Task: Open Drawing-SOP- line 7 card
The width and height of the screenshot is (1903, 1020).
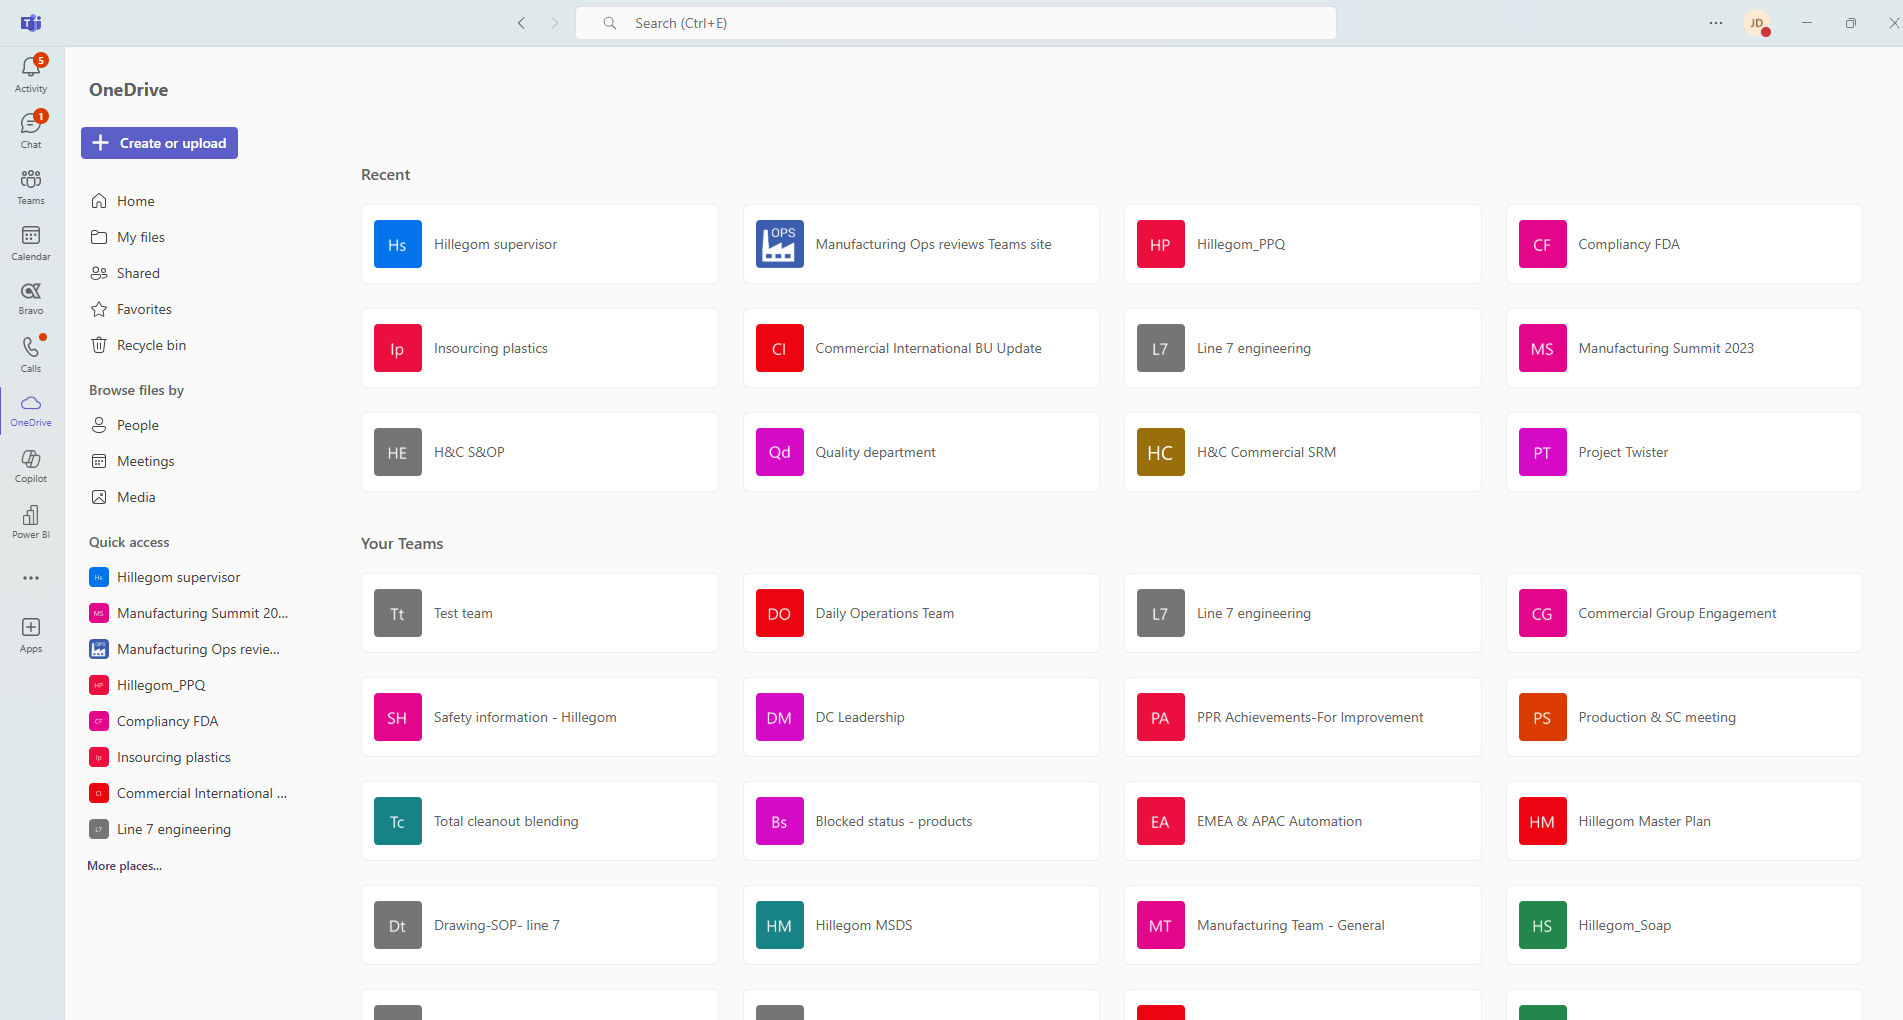Action: click(540, 925)
